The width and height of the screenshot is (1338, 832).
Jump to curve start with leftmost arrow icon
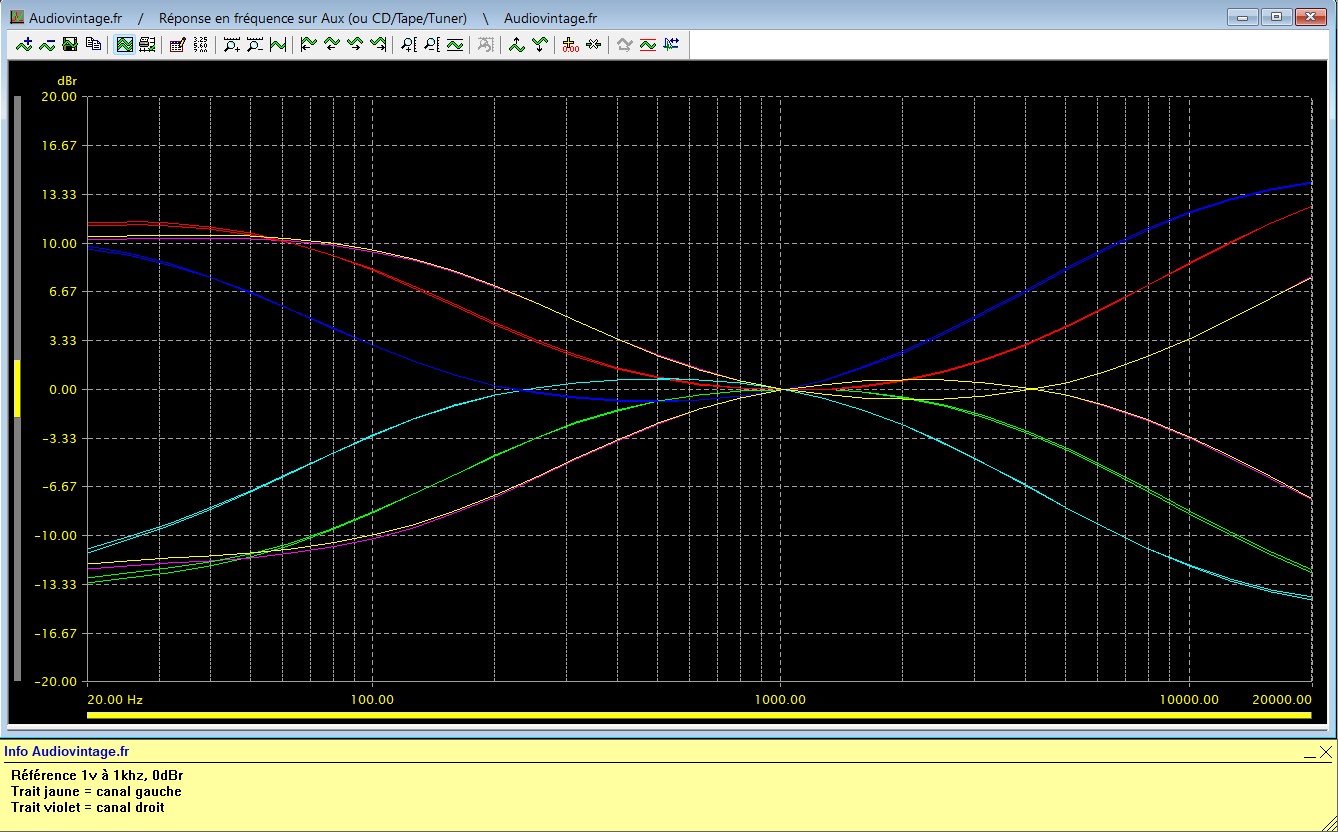tap(308, 44)
